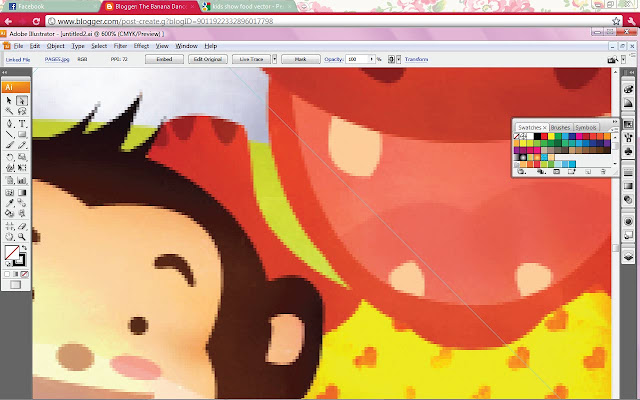
Task: Open the Symbols club icon in dock
Action: click(628, 151)
